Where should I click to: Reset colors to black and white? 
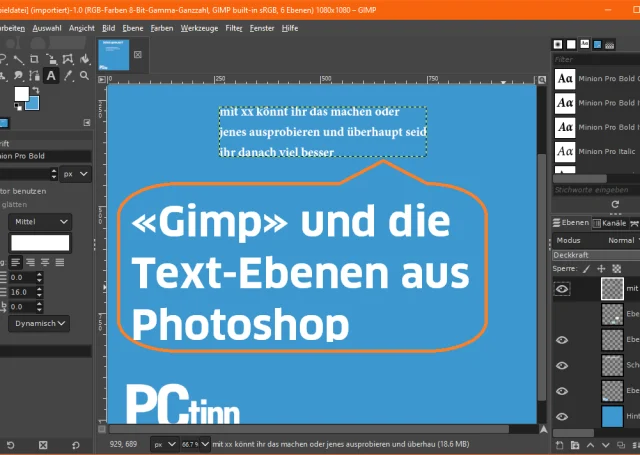coord(18,107)
